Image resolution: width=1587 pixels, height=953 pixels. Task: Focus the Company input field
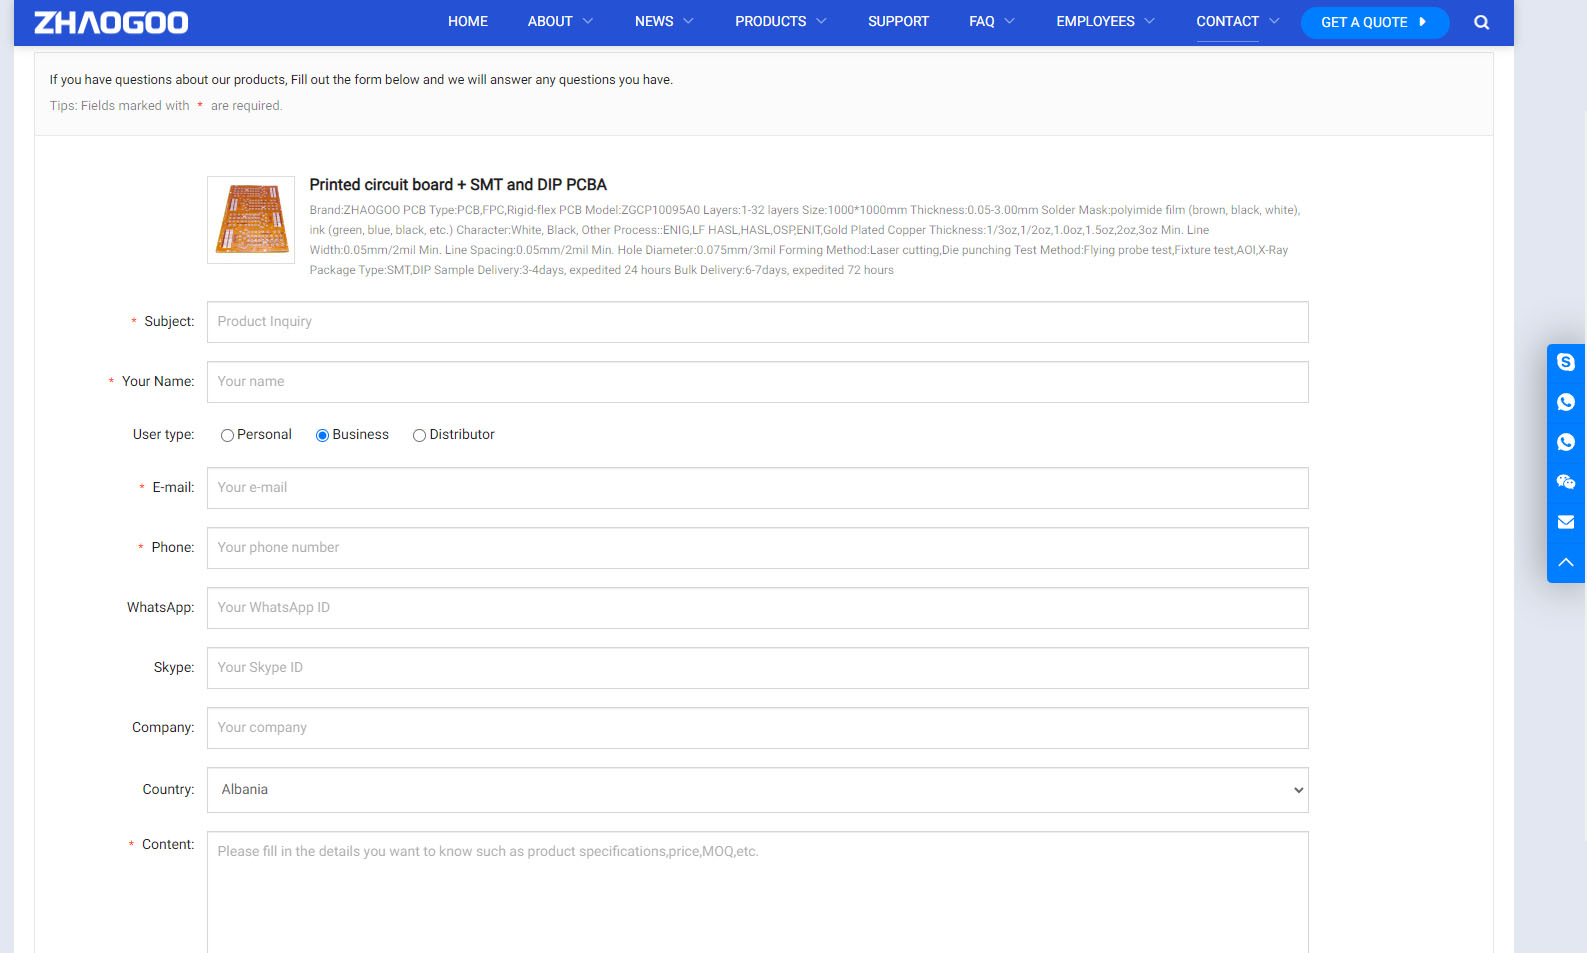tap(757, 728)
